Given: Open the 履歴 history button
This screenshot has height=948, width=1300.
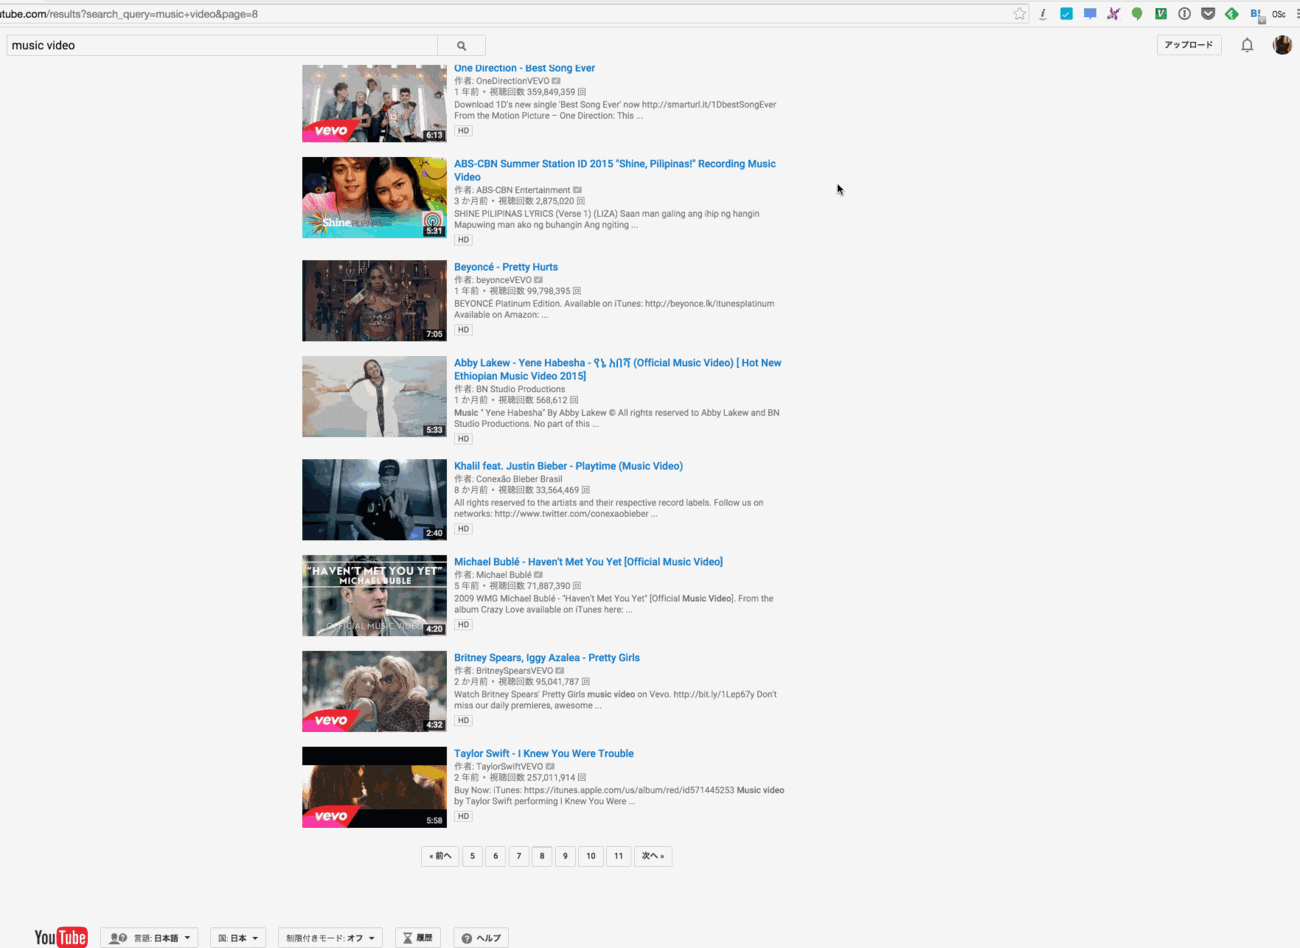Looking at the screenshot, I should pos(418,938).
